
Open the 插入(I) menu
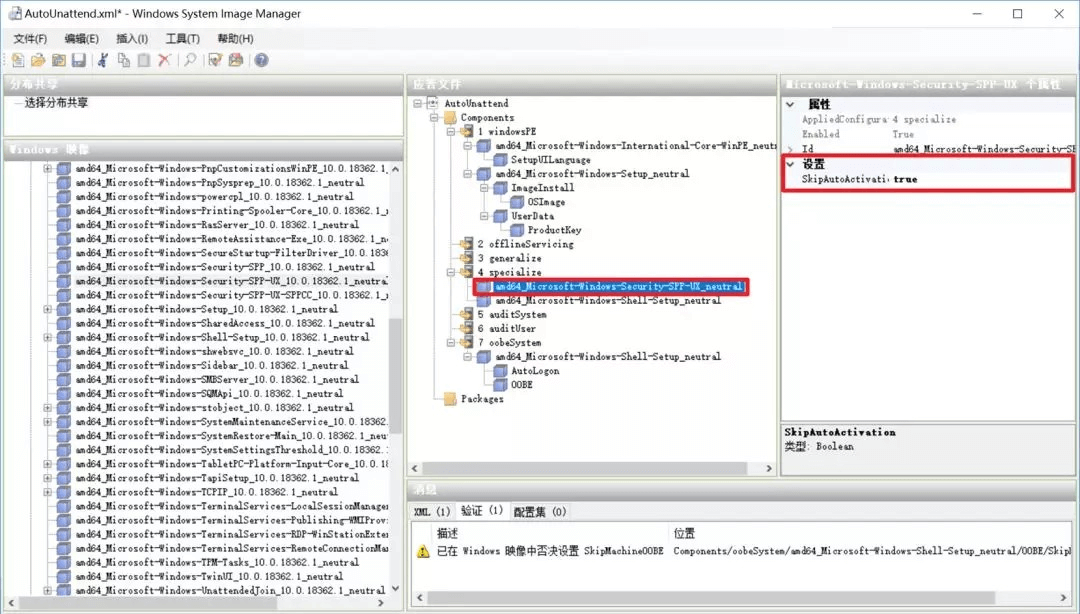(x=132, y=39)
